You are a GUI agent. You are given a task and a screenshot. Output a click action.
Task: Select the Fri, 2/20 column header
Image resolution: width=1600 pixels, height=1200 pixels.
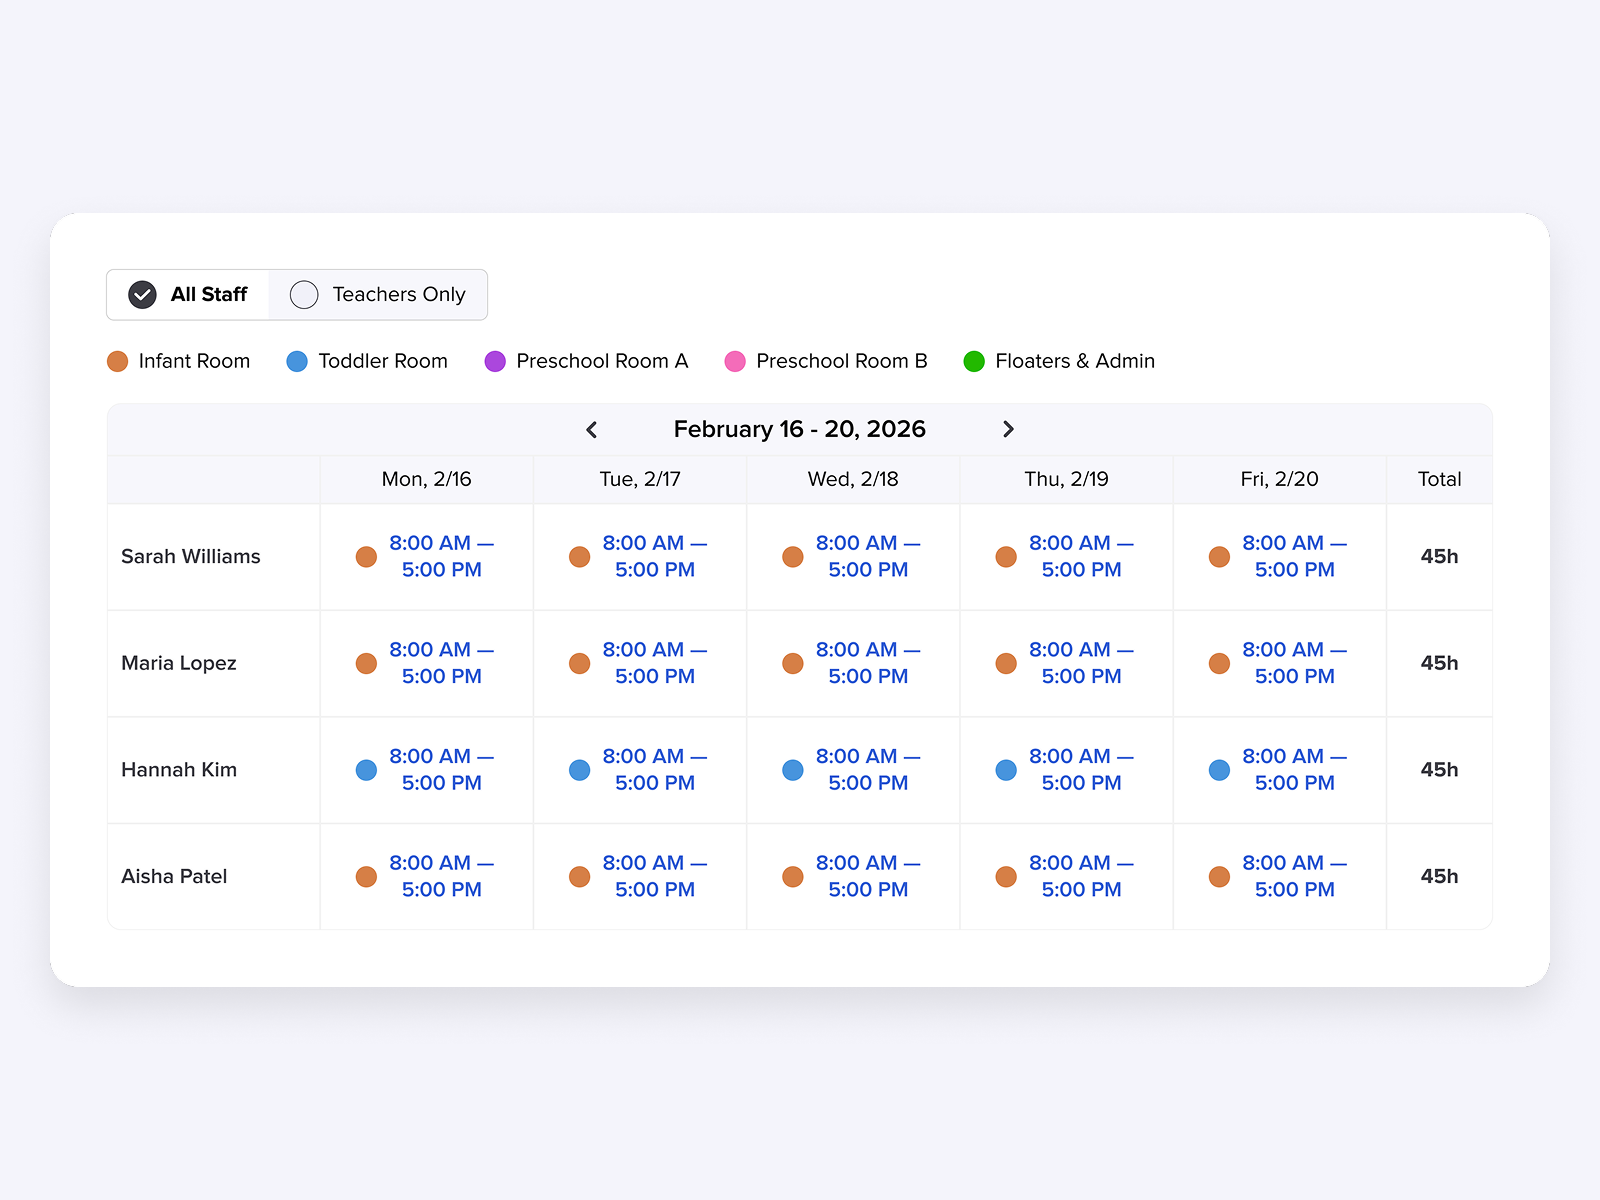click(1280, 479)
